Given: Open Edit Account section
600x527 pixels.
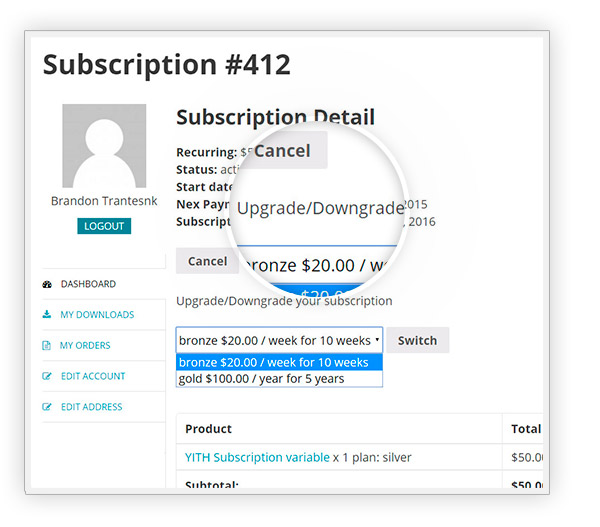Looking at the screenshot, I should [x=93, y=376].
